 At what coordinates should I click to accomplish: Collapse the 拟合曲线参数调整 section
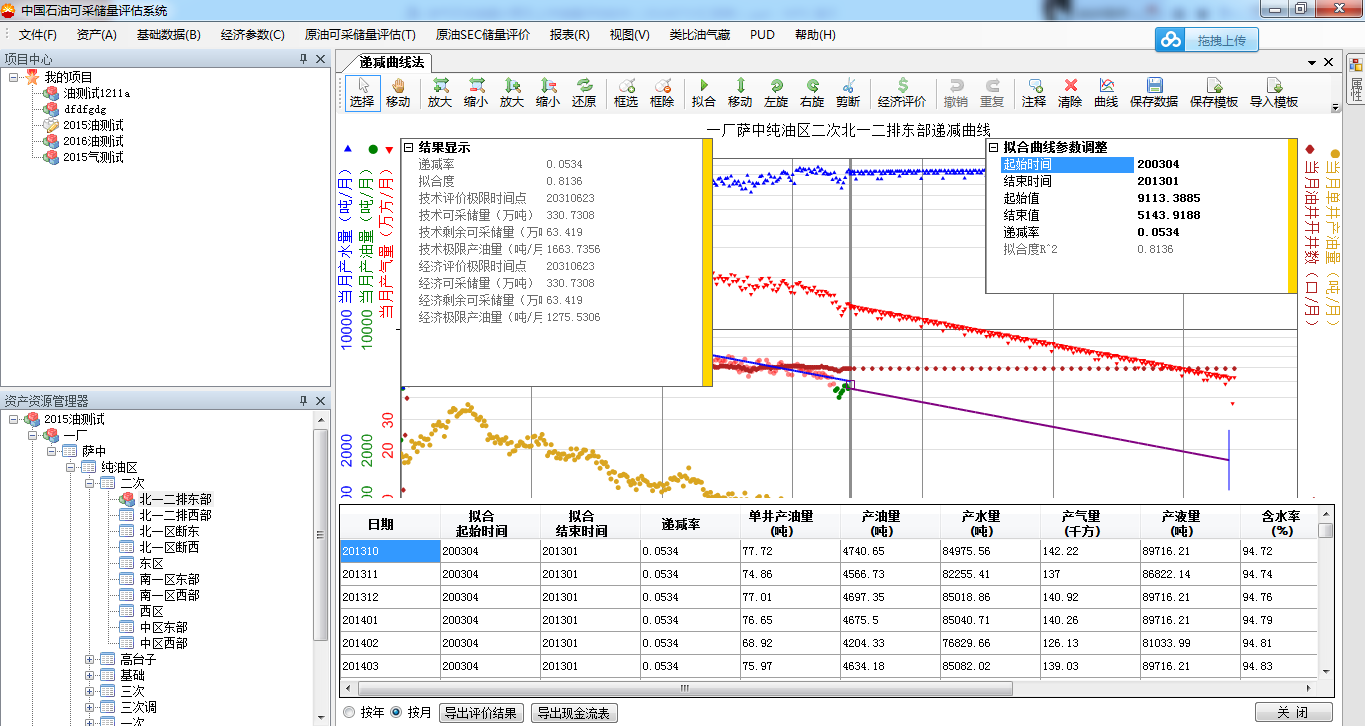(993, 147)
